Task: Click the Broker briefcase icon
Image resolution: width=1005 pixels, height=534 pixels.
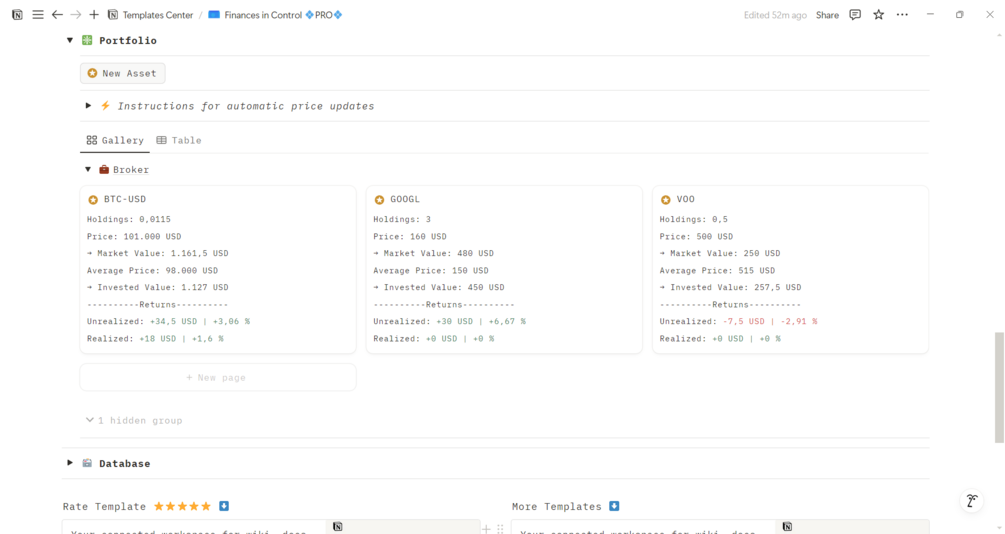Action: click(104, 170)
